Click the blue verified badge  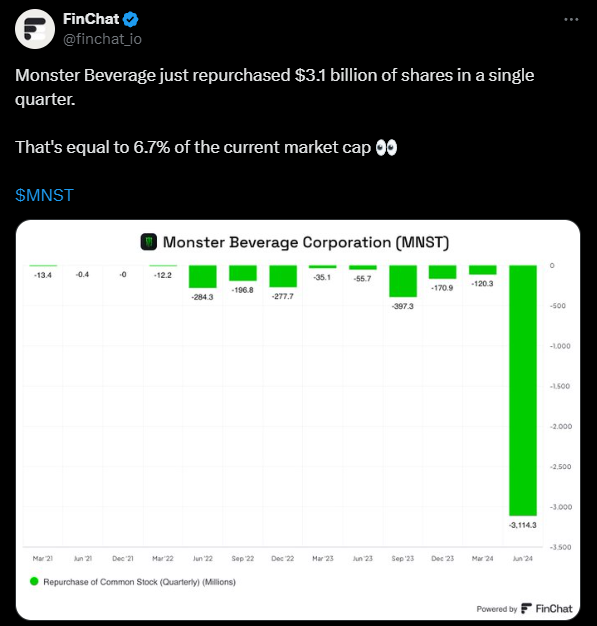pos(131,19)
